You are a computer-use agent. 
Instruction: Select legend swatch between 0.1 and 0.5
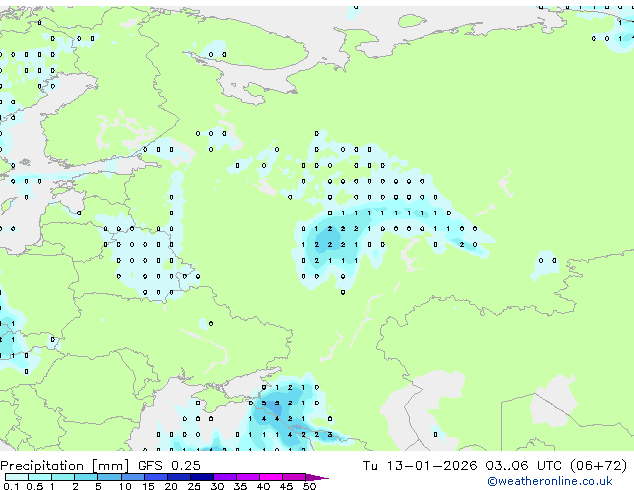click(x=17, y=477)
